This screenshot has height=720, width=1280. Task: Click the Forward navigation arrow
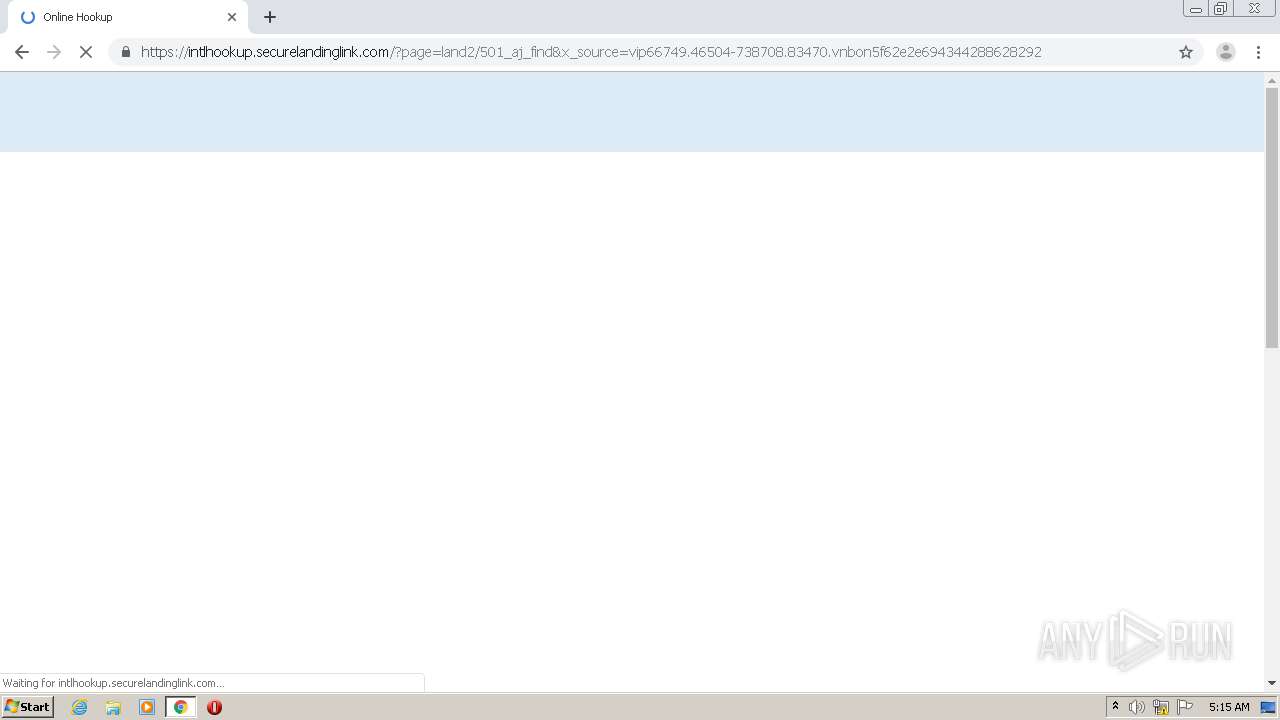point(54,52)
